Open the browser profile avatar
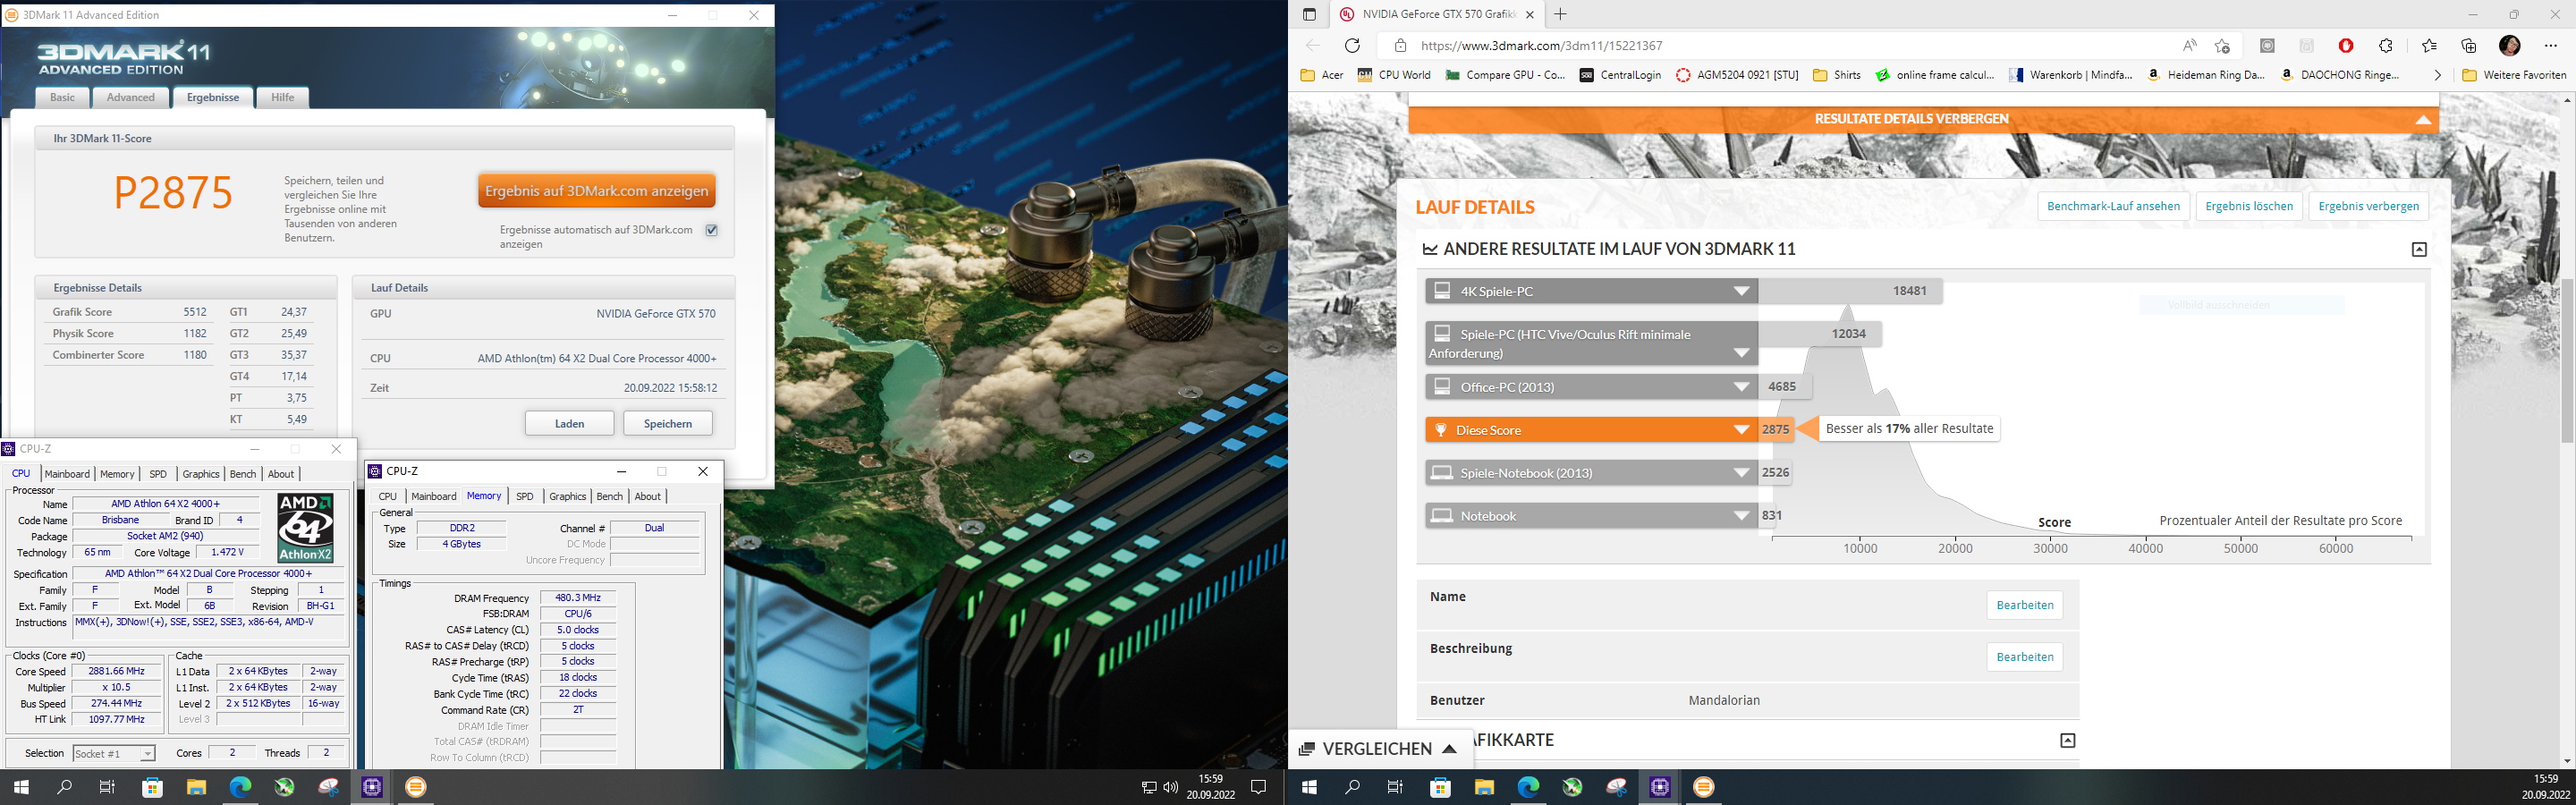2576x805 pixels. coord(2509,46)
